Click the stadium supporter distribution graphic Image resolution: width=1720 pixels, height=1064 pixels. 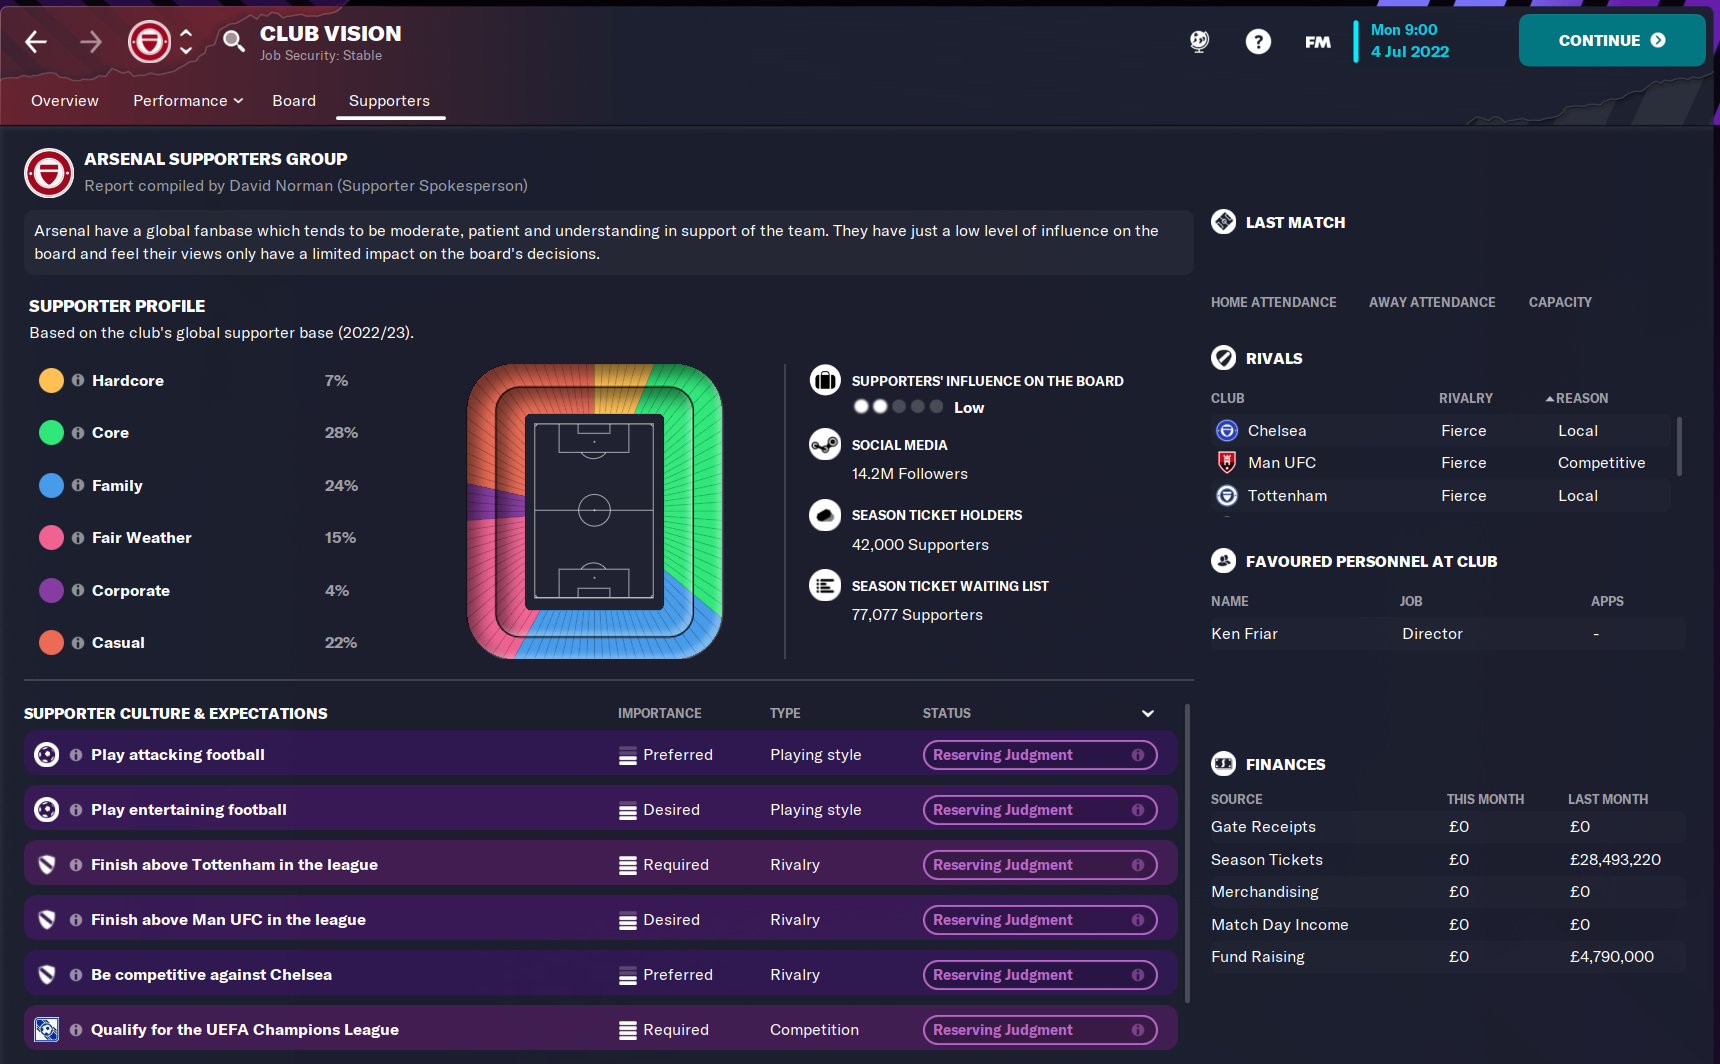pyautogui.click(x=595, y=511)
